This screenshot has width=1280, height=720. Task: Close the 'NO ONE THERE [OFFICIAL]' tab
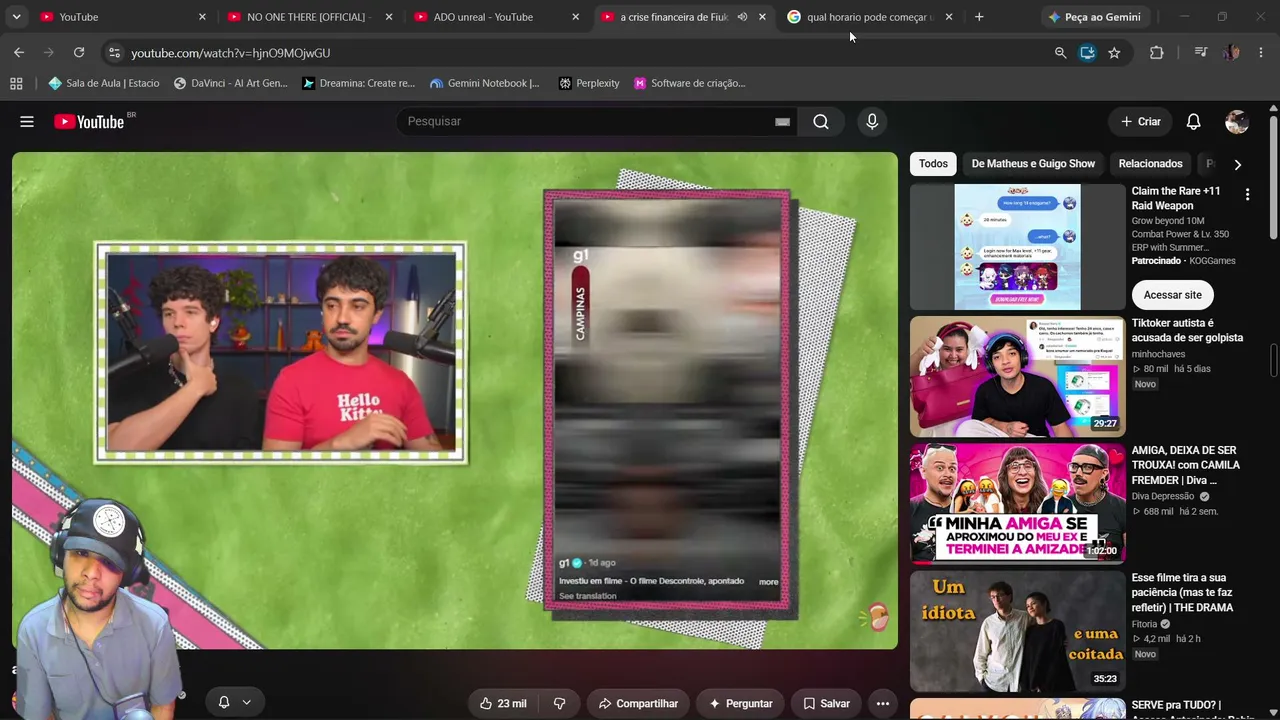389,17
